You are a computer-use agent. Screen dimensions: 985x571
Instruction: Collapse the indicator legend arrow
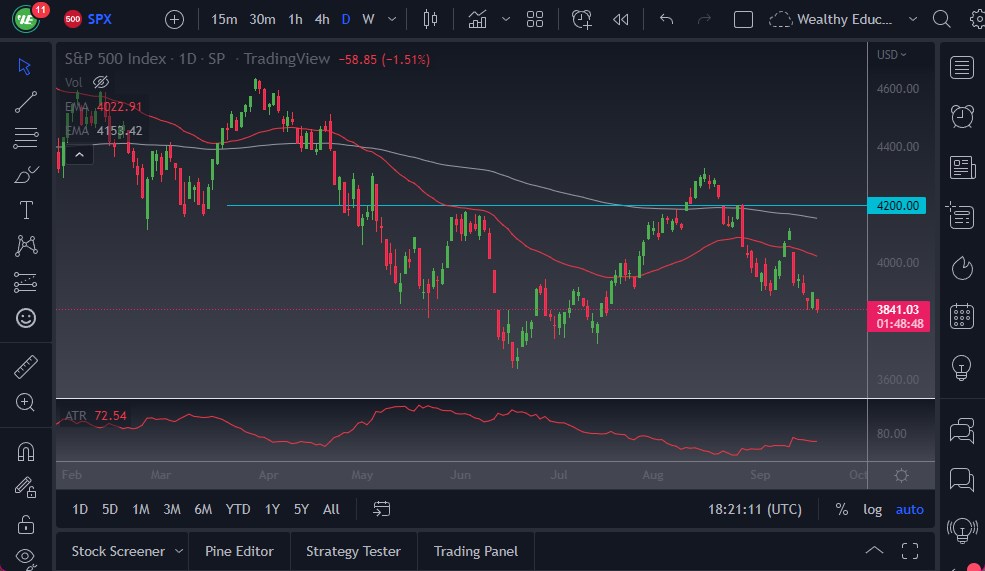(x=79, y=154)
